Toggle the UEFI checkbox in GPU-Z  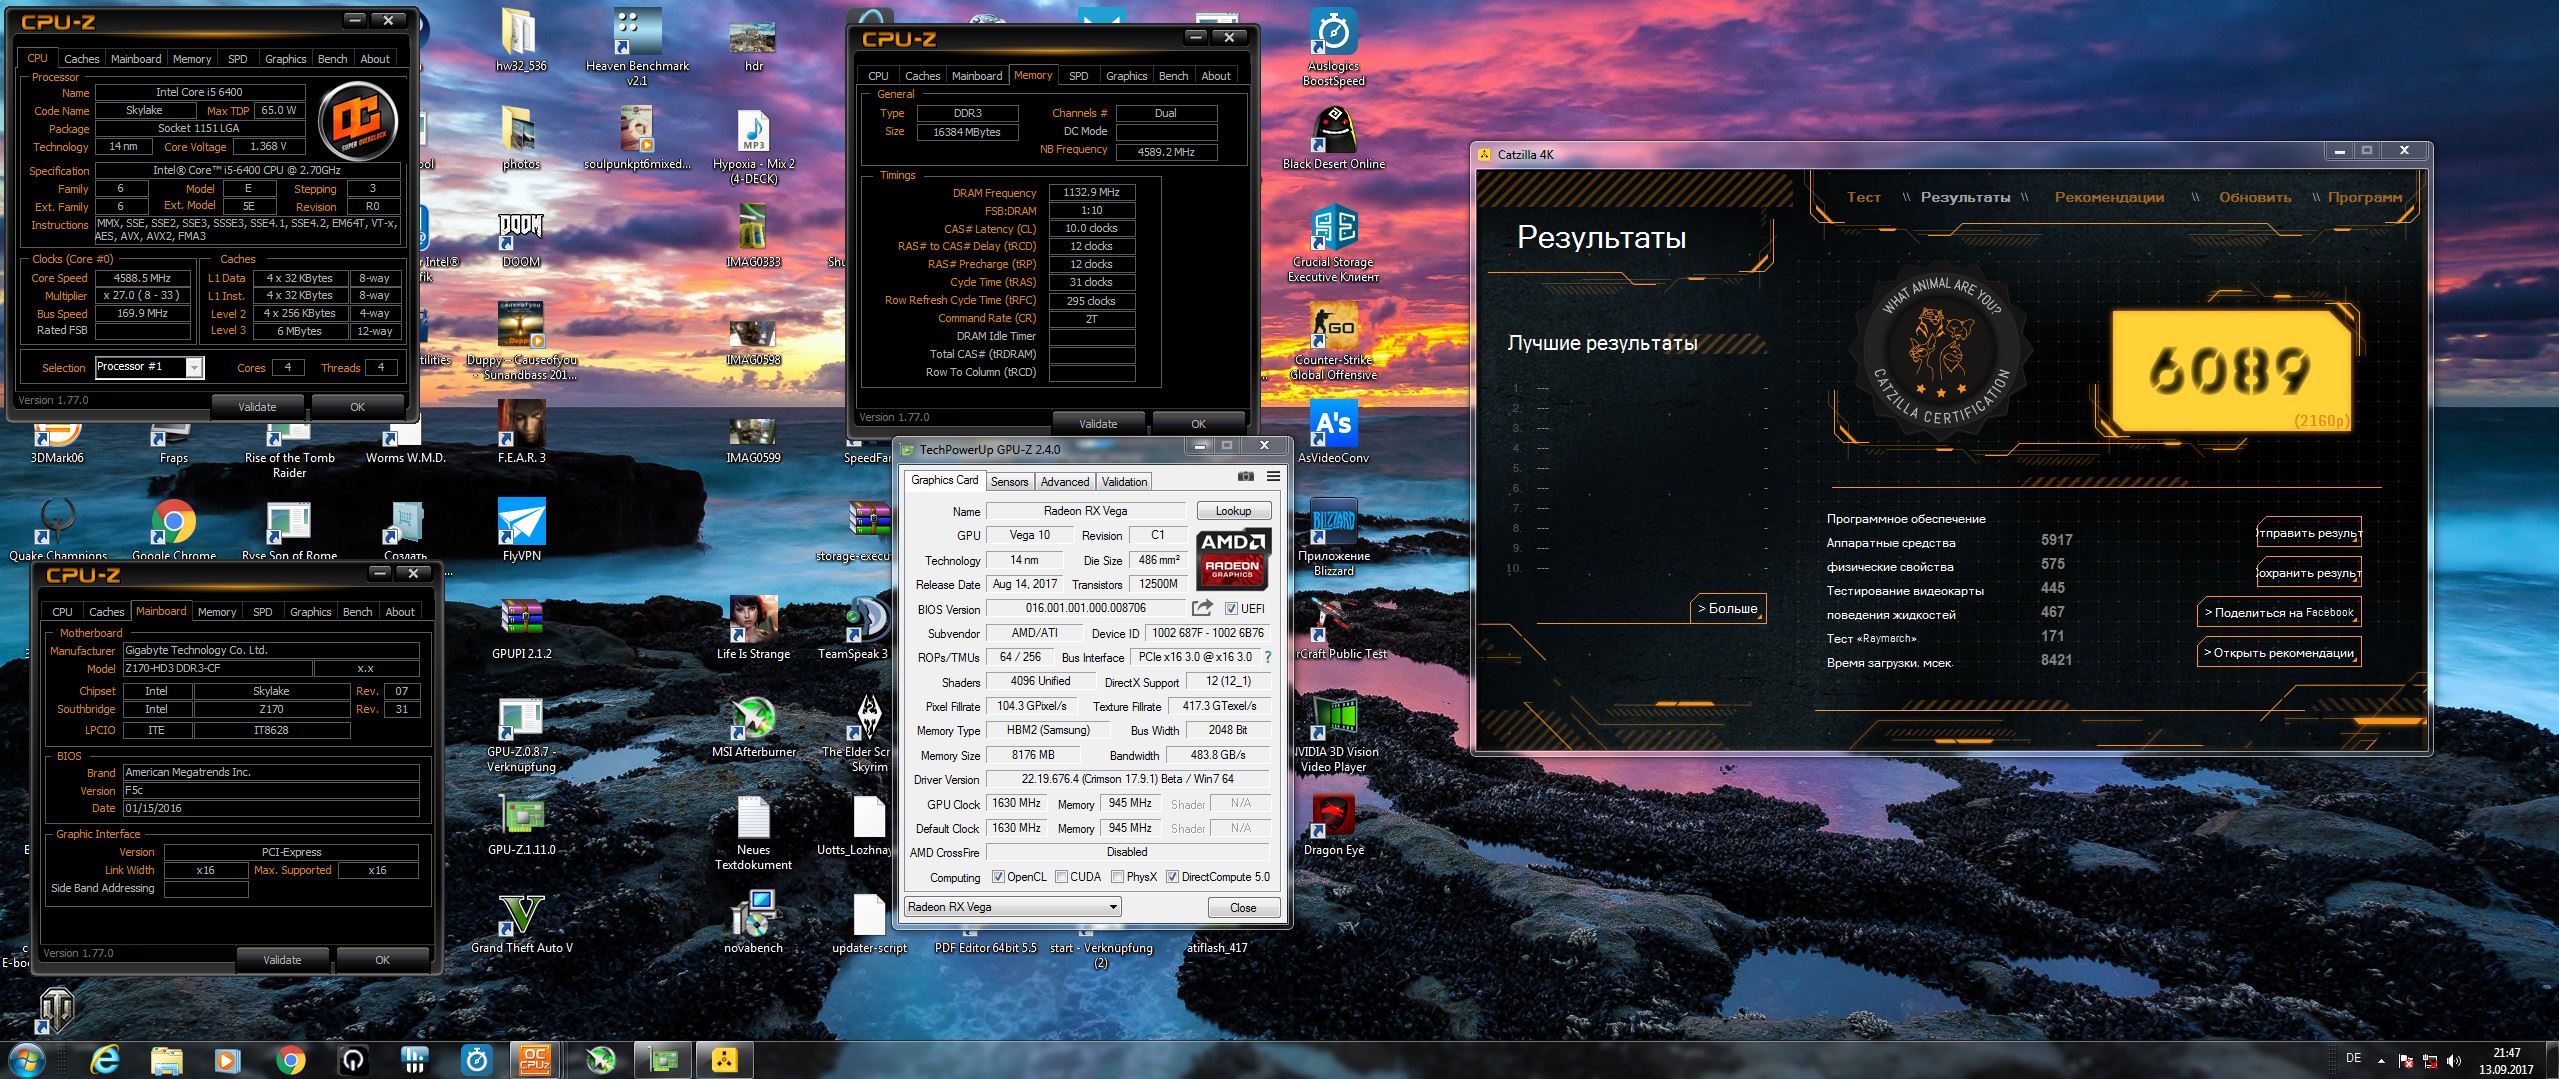1231,608
